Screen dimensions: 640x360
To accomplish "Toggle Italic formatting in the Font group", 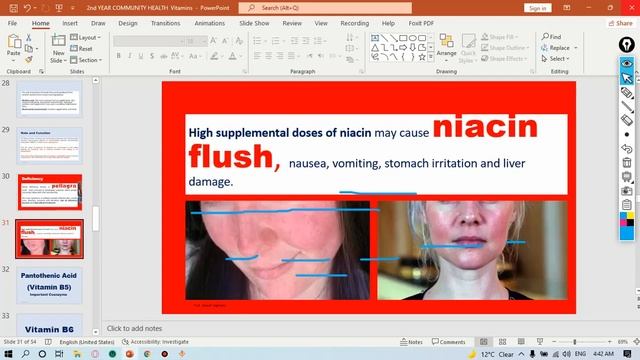I will pyautogui.click(x=130, y=56).
